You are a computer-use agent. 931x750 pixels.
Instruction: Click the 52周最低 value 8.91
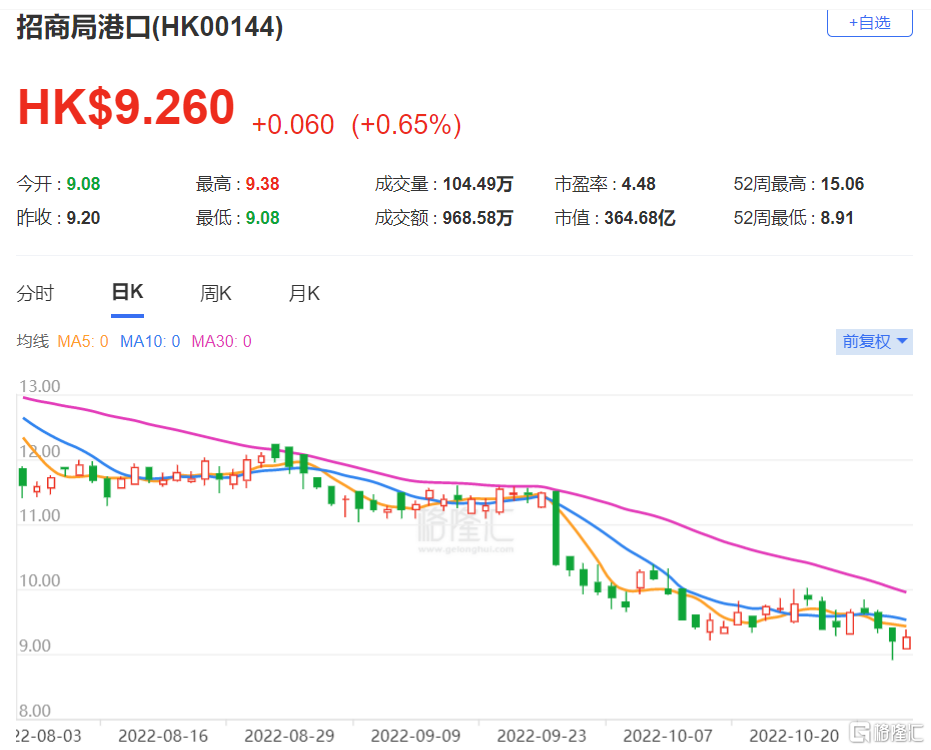[x=837, y=218]
